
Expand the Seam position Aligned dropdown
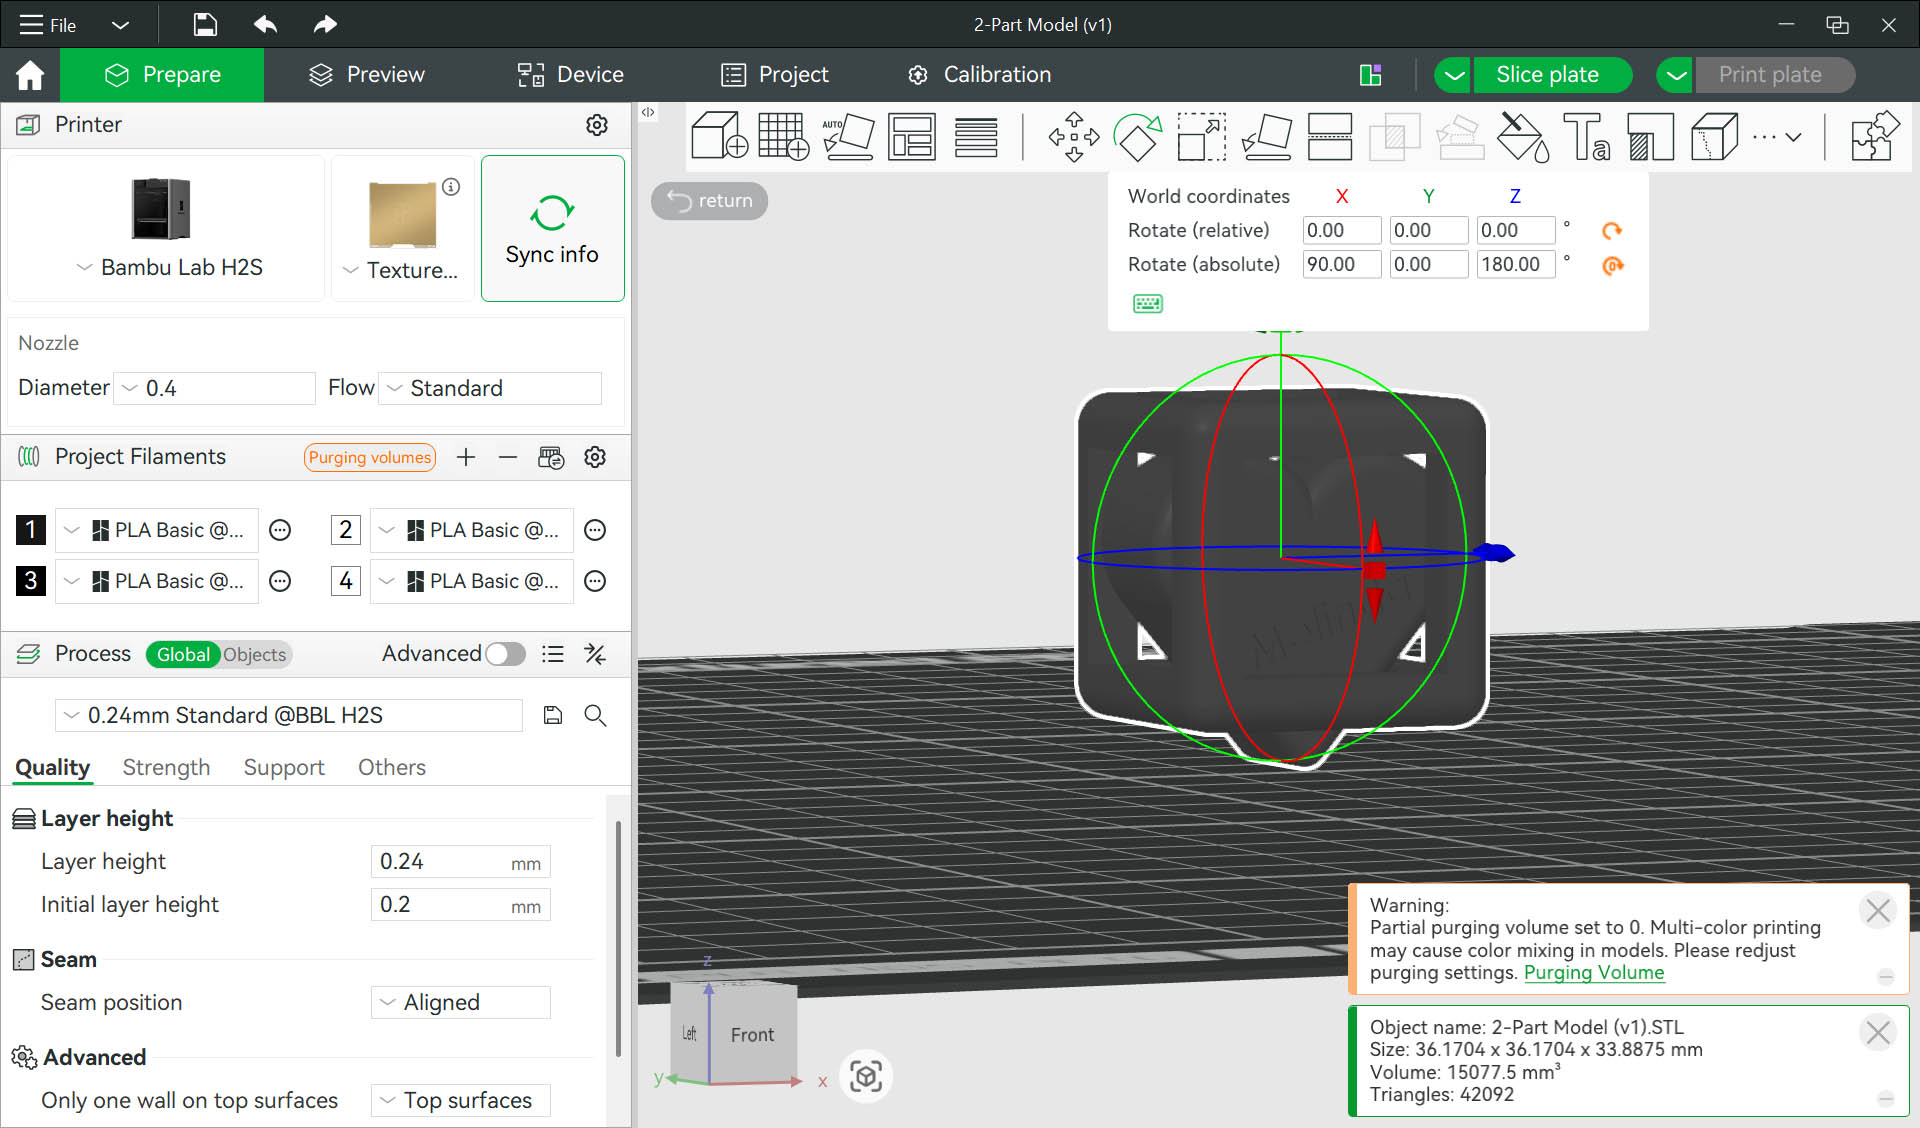(461, 1002)
